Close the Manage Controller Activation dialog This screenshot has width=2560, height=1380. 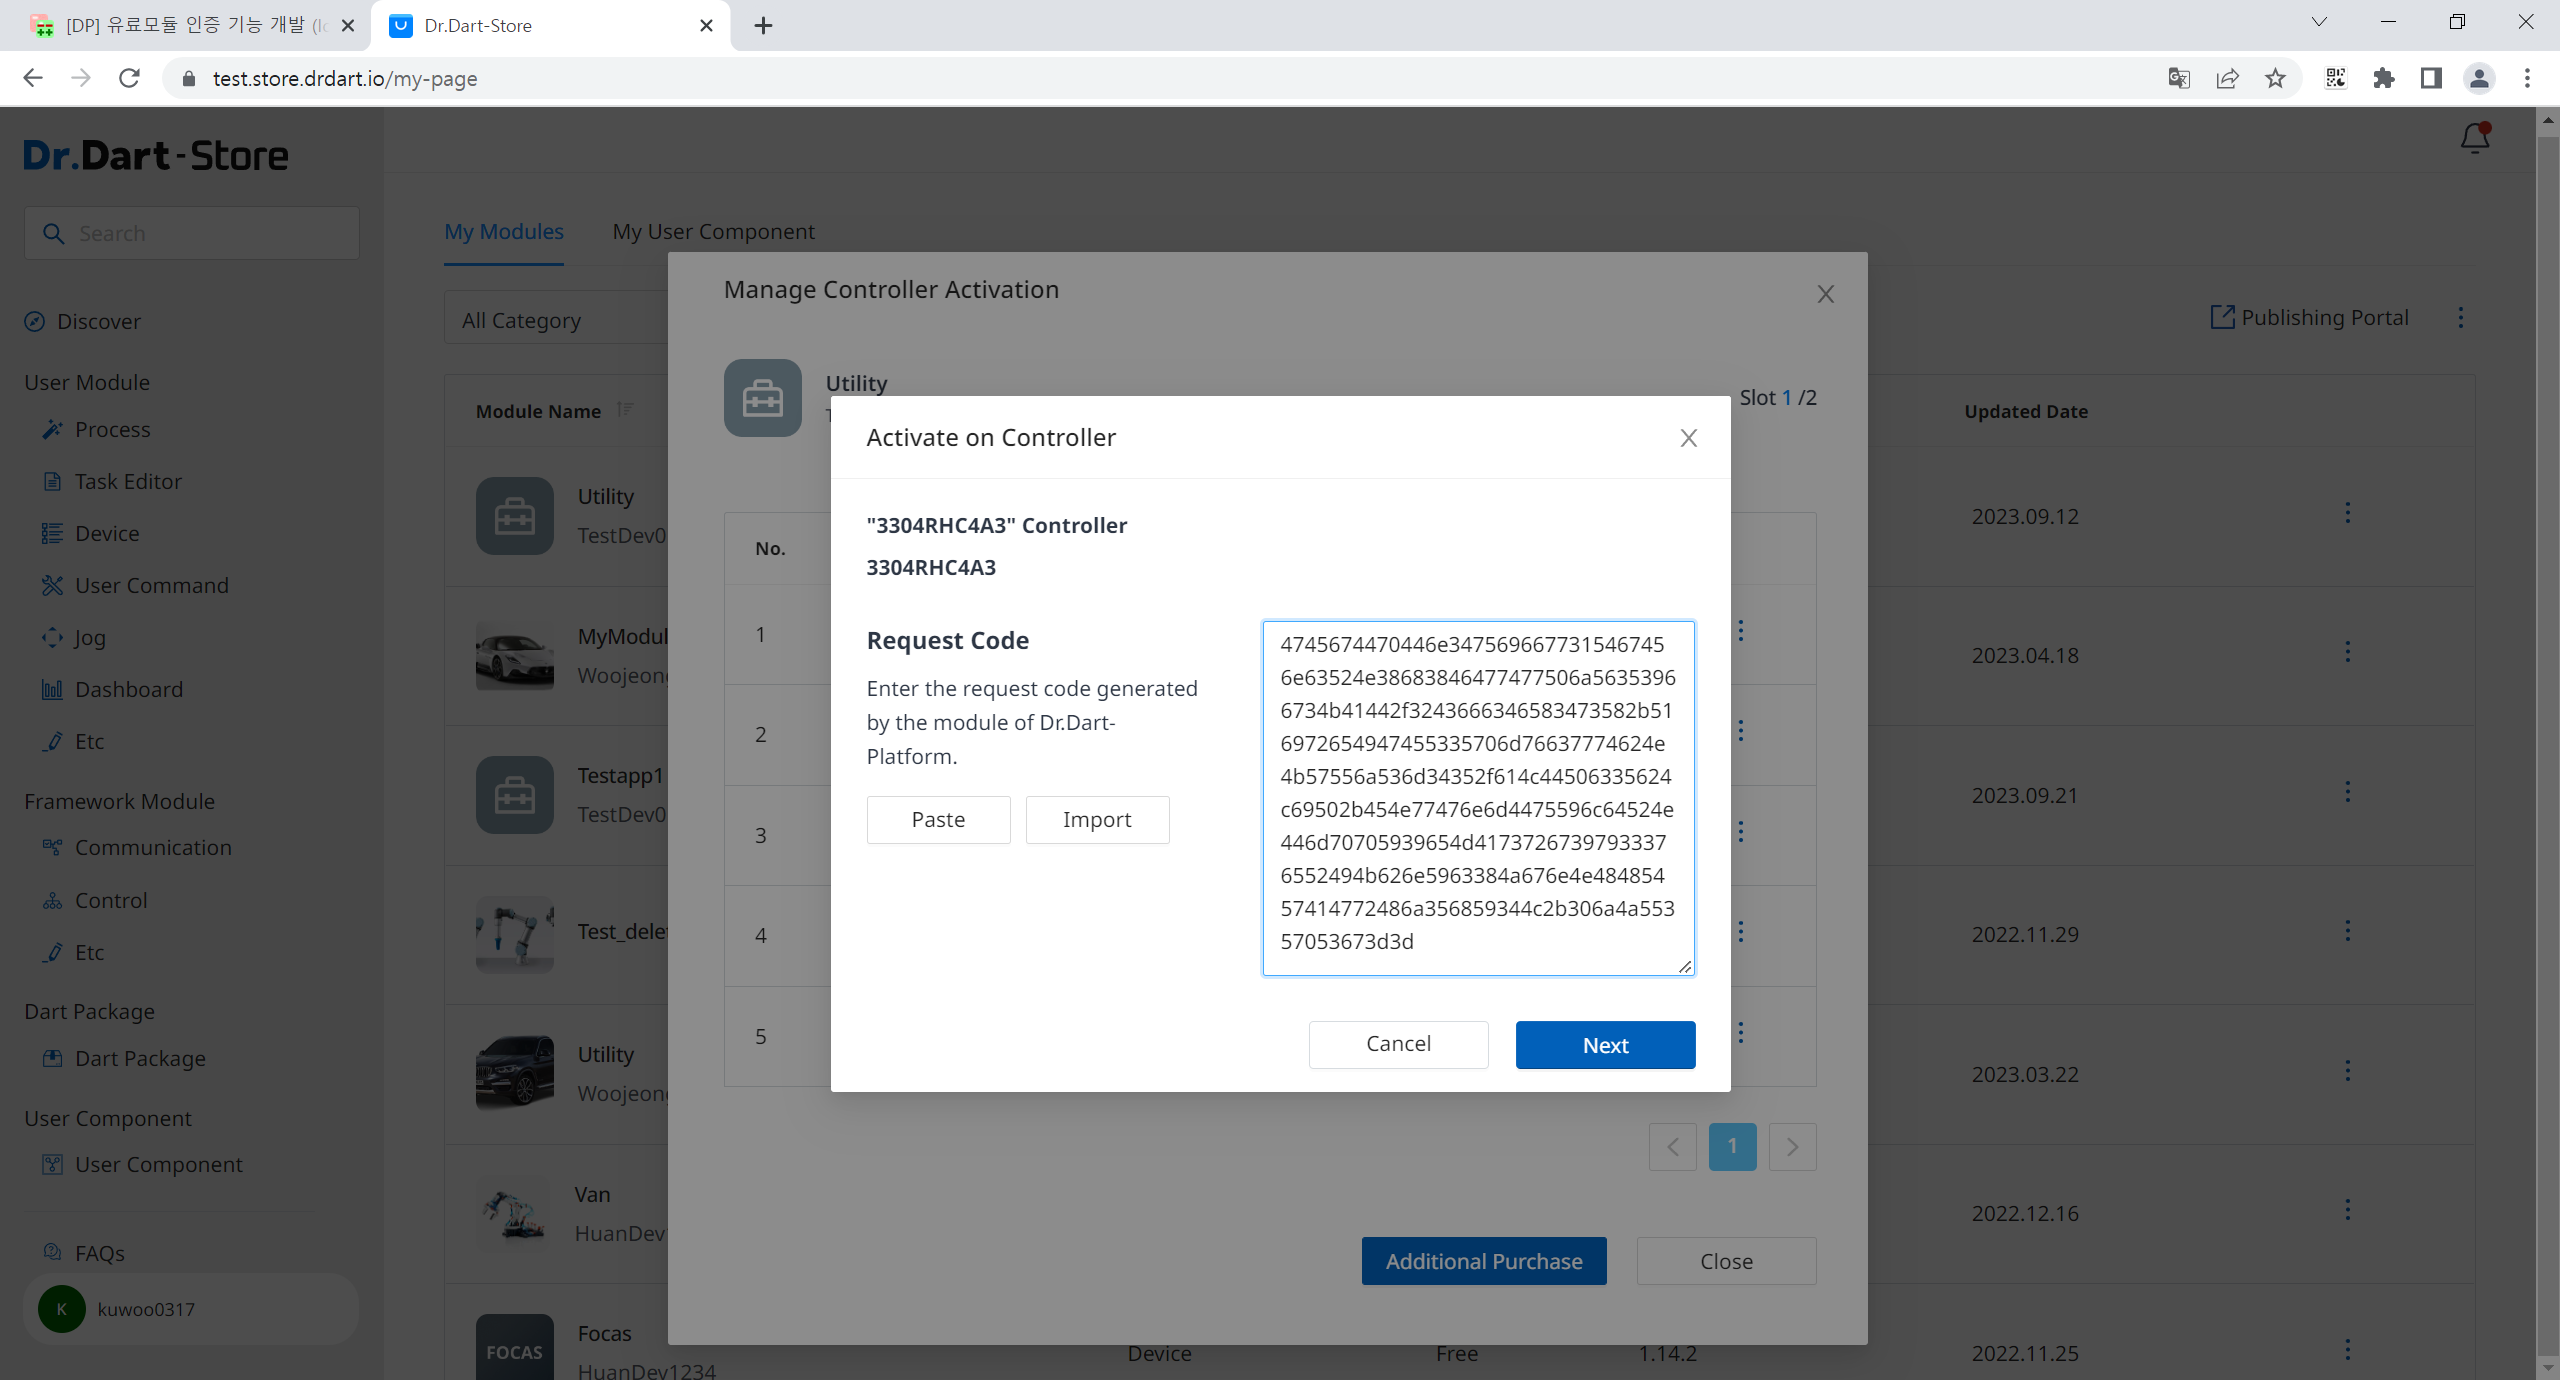tap(1825, 294)
